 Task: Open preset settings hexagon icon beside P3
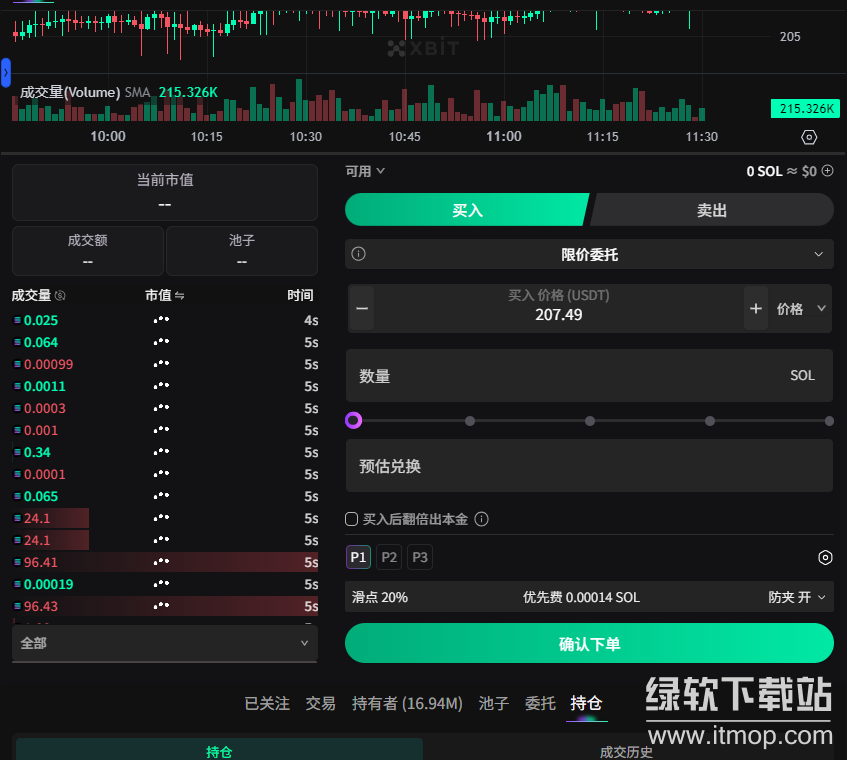(x=825, y=557)
